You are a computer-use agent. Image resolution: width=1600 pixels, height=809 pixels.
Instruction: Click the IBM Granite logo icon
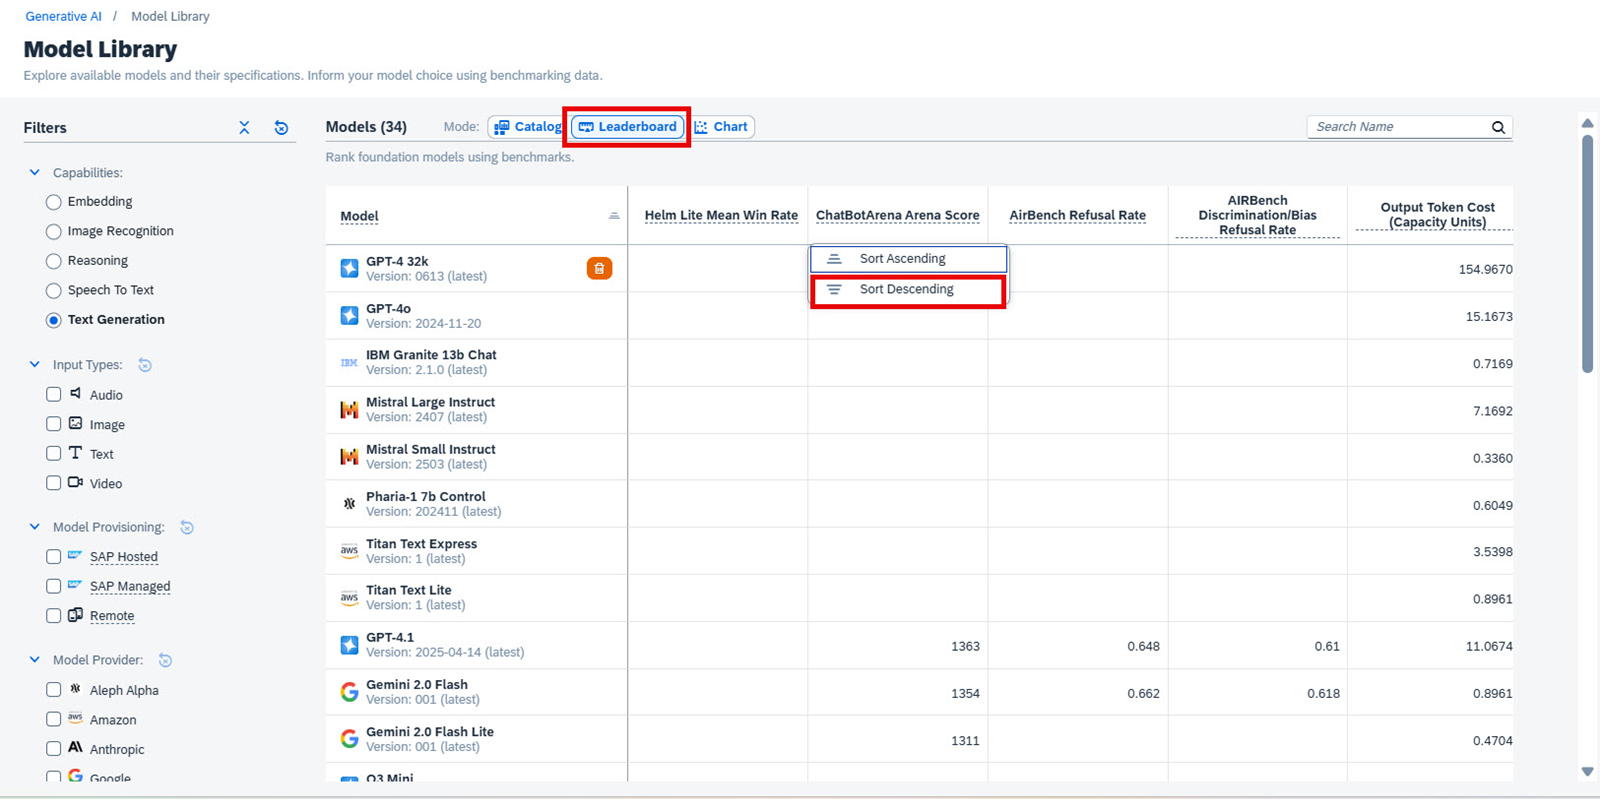pos(349,363)
